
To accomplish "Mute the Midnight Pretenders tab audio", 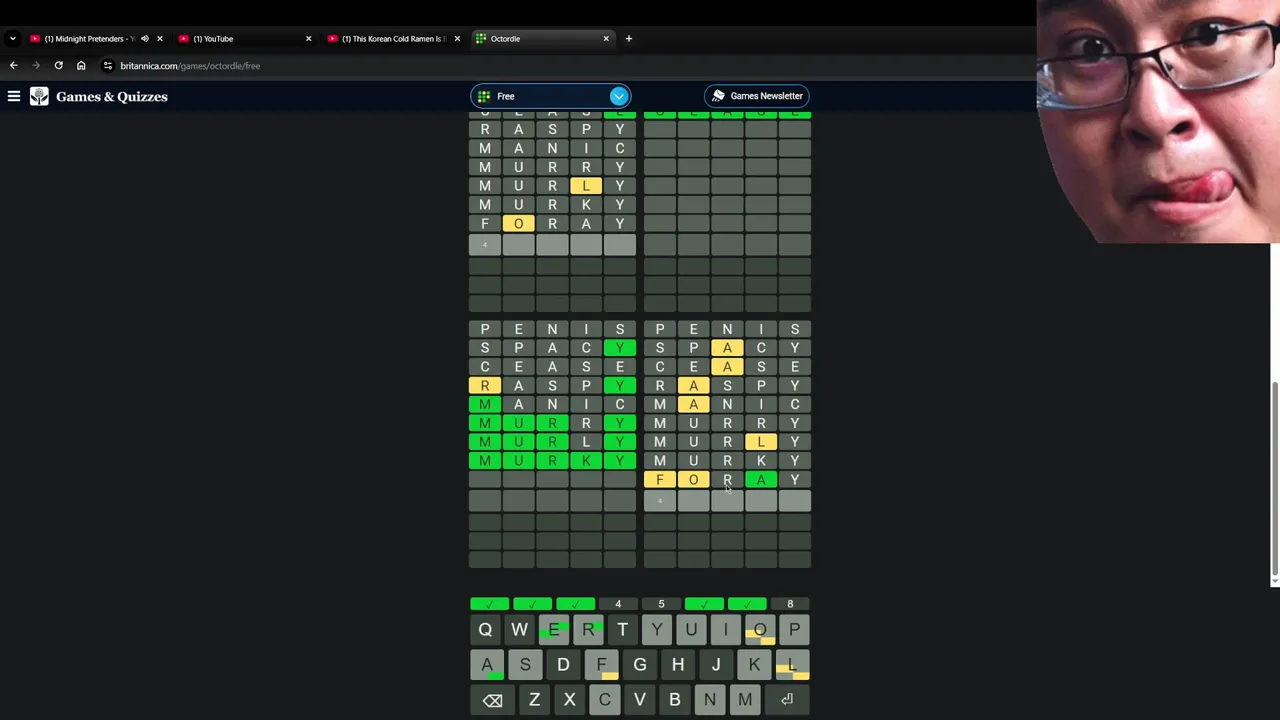I will tap(144, 38).
